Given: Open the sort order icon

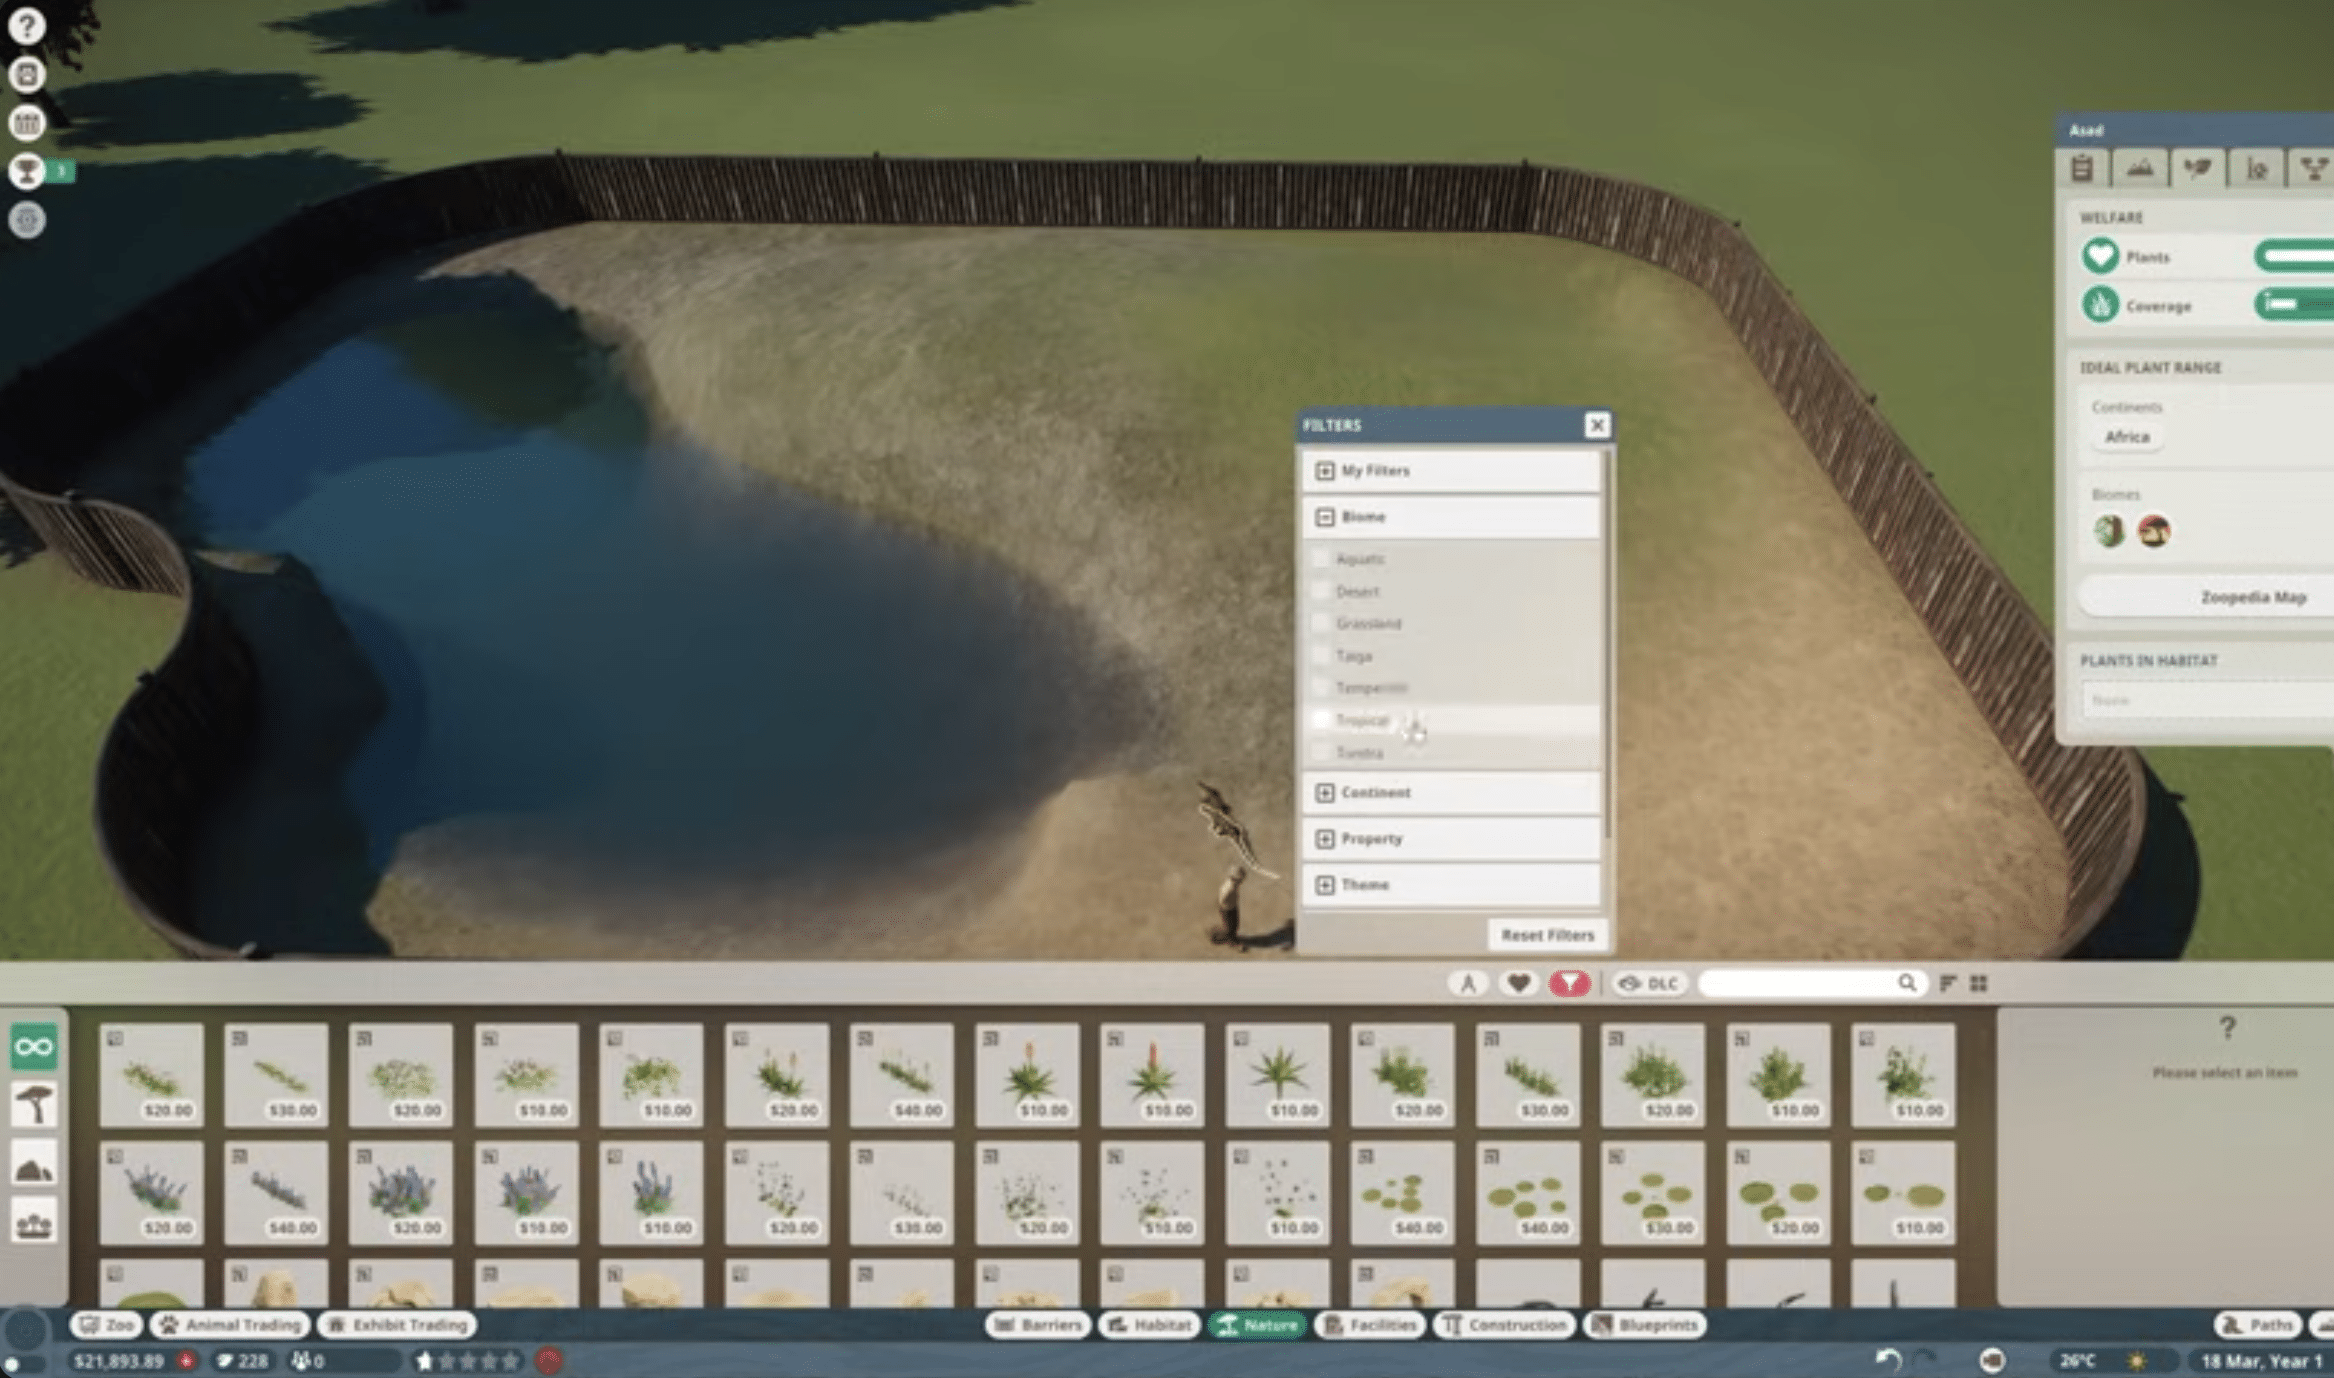Looking at the screenshot, I should pos(1948,983).
